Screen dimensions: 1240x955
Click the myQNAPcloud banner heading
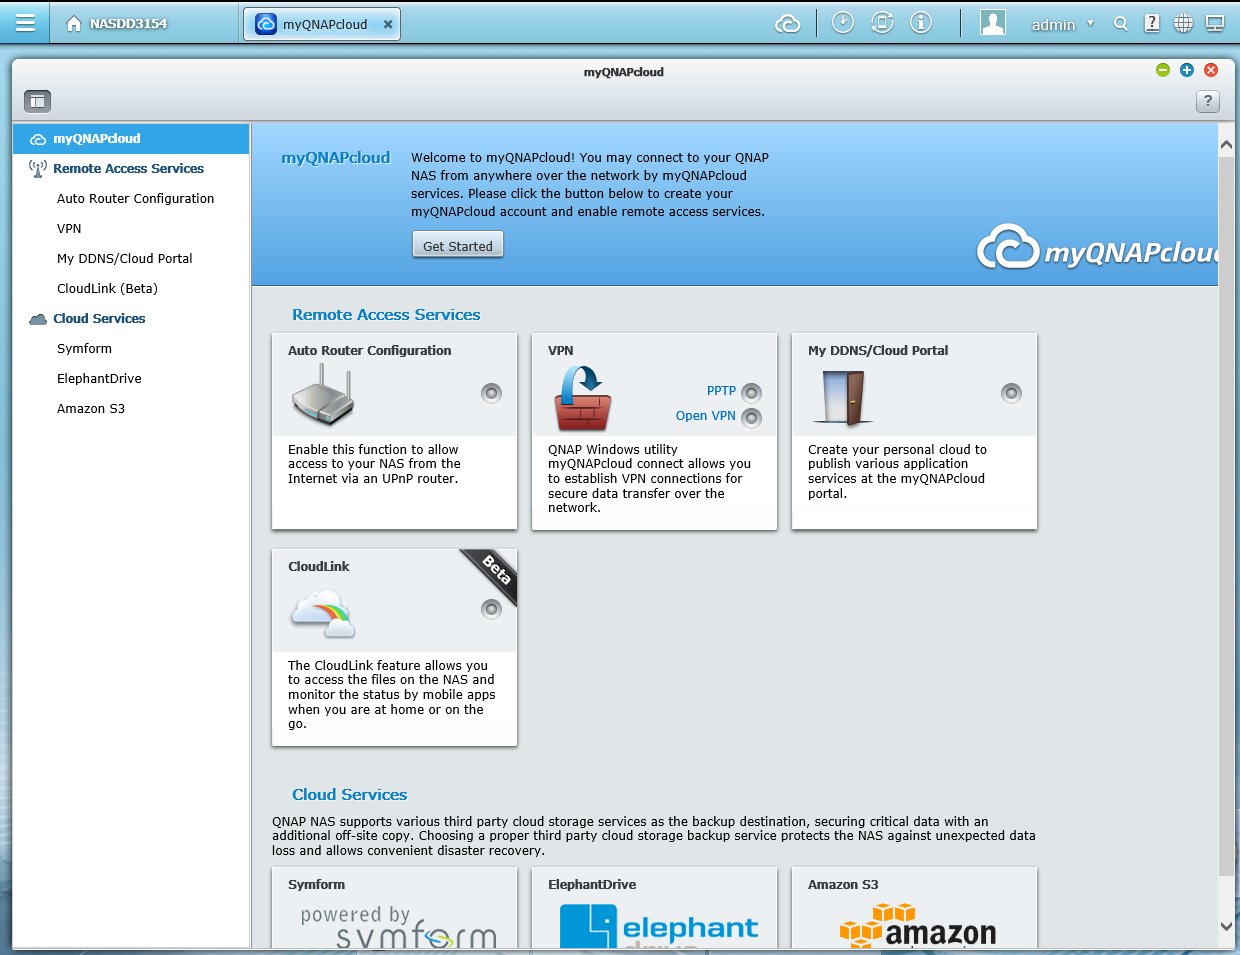pos(335,158)
